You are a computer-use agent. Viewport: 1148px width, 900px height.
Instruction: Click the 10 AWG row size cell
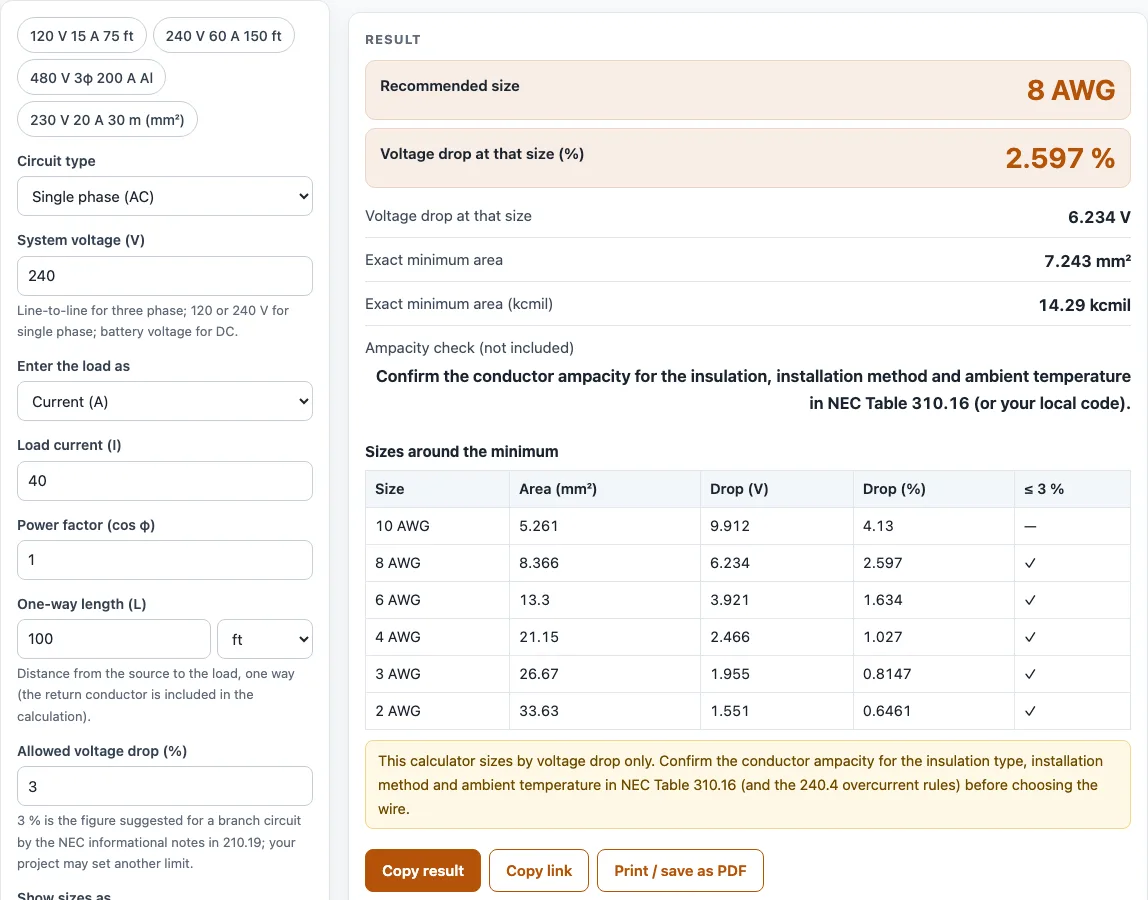pos(437,526)
